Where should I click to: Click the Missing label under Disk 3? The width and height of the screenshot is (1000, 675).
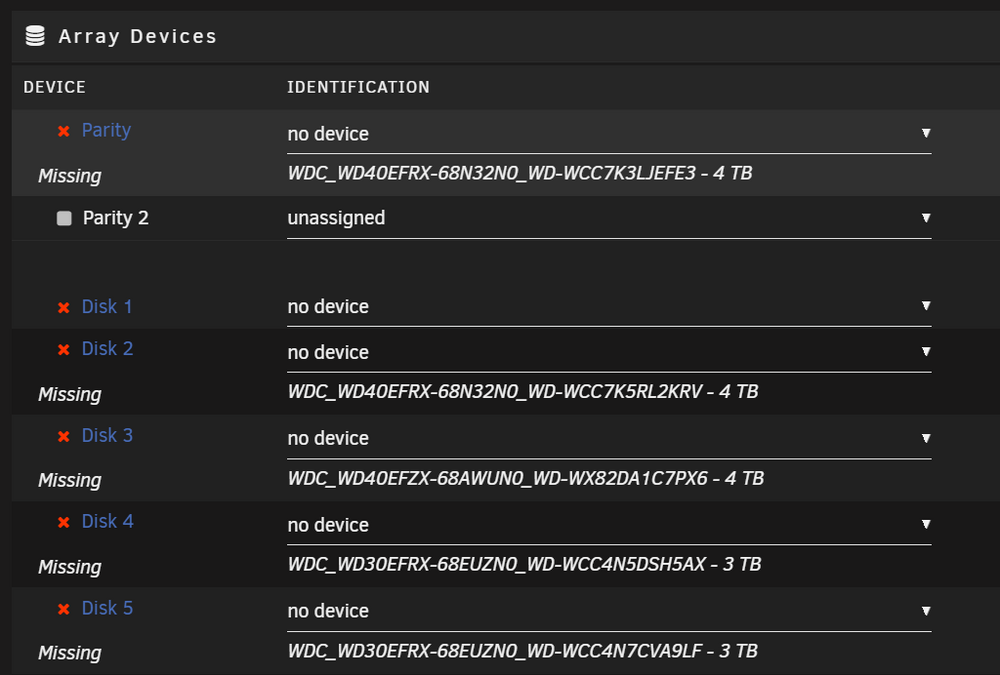(x=70, y=480)
